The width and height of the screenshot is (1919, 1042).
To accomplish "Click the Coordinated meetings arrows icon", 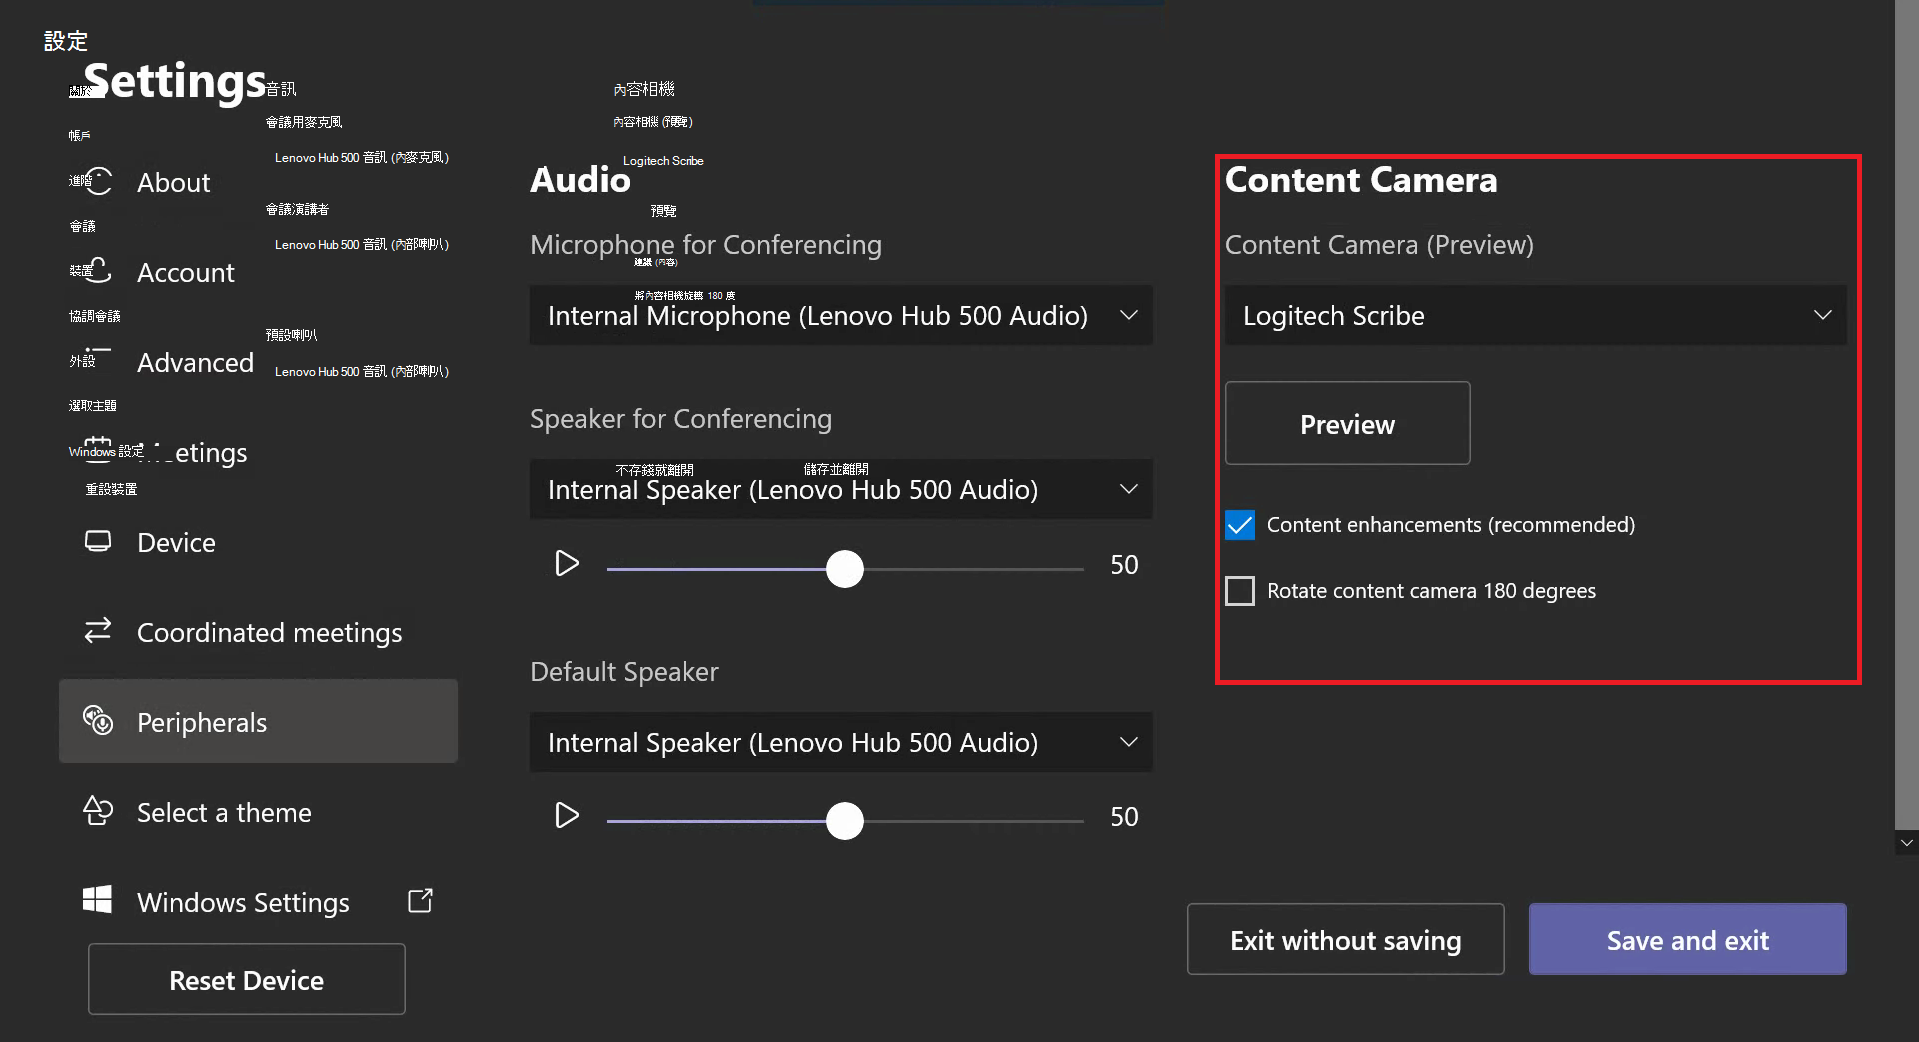I will click(98, 630).
